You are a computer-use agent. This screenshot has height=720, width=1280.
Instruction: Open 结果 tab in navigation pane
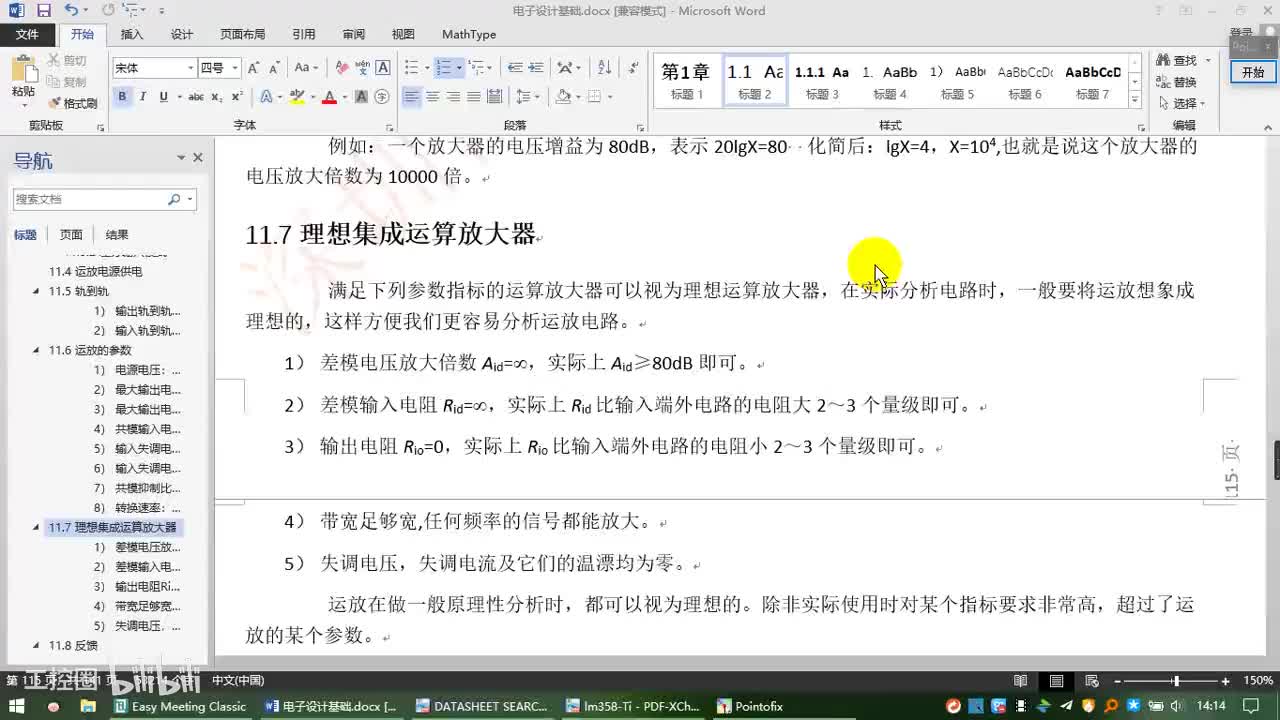pos(117,235)
